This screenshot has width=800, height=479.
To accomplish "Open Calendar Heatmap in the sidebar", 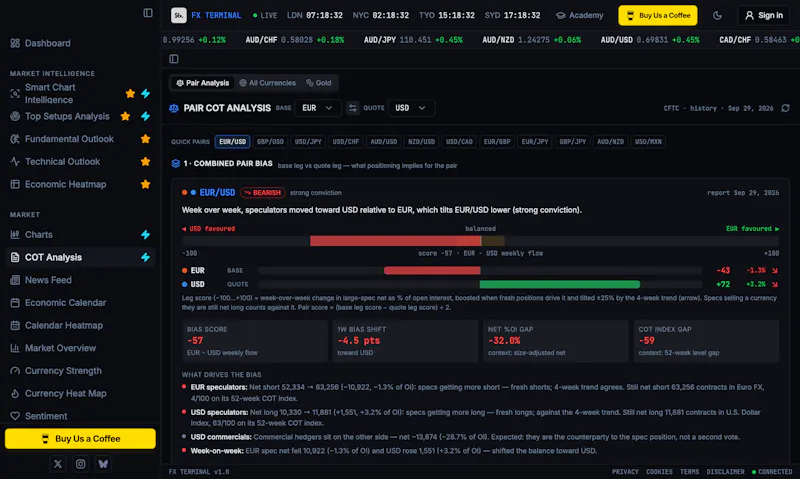I will pos(80,325).
